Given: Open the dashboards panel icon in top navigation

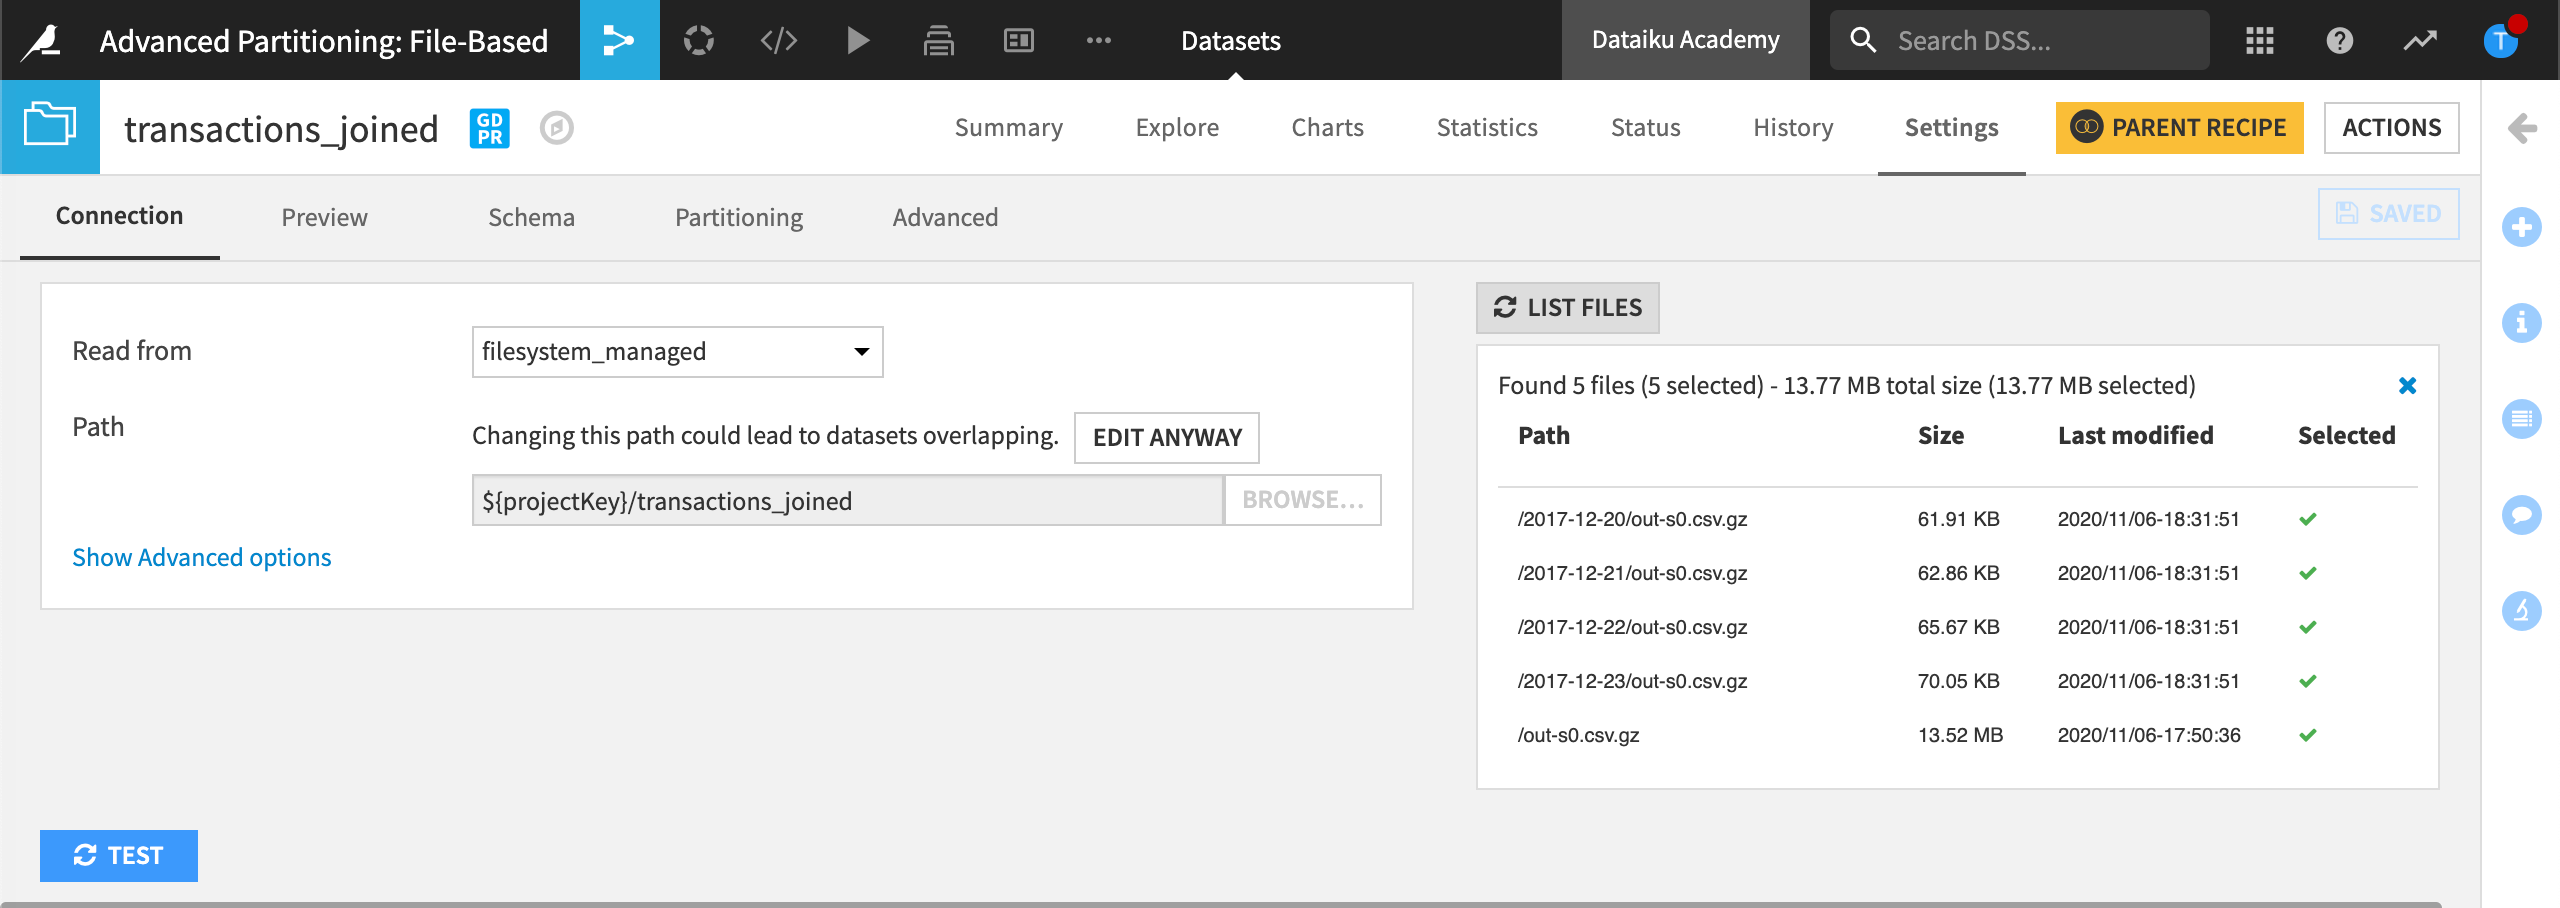Looking at the screenshot, I should click(1018, 40).
